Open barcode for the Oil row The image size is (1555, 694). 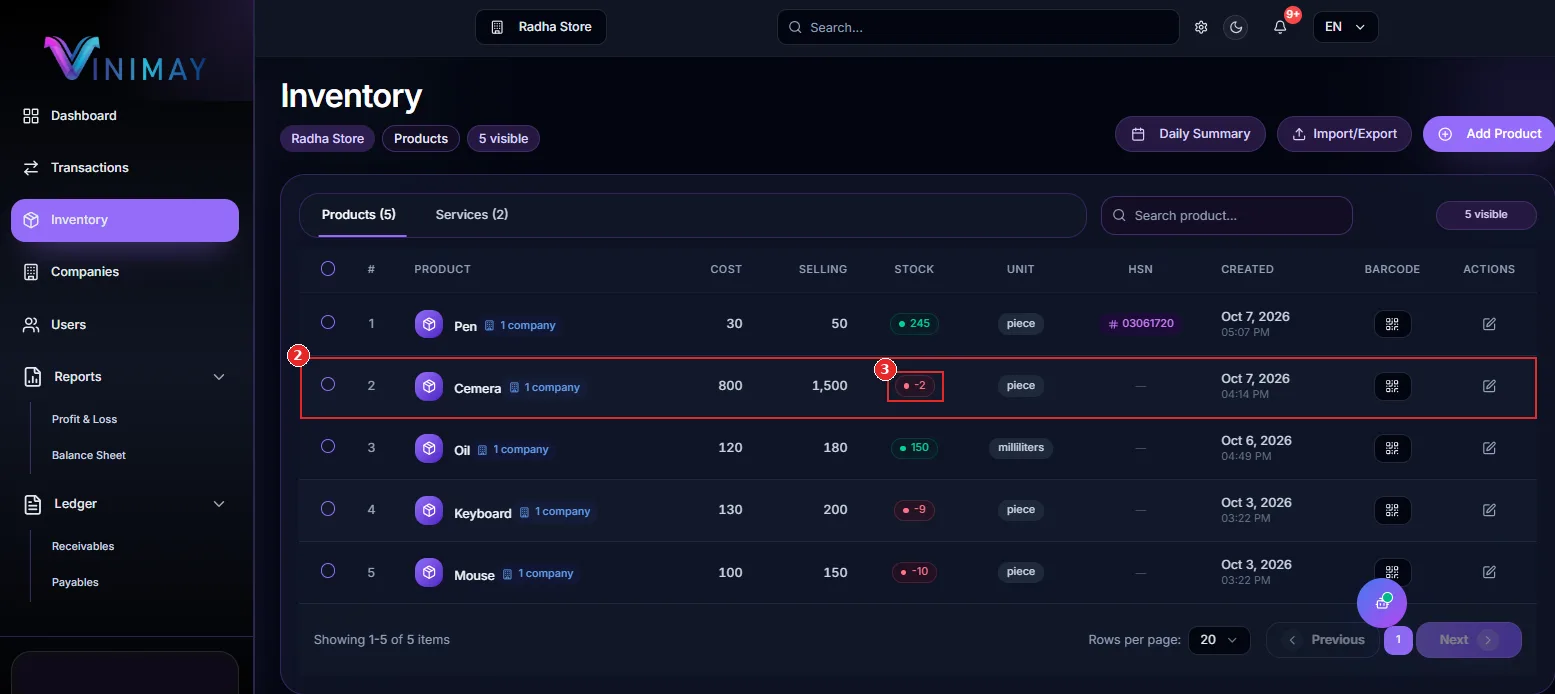pos(1392,448)
